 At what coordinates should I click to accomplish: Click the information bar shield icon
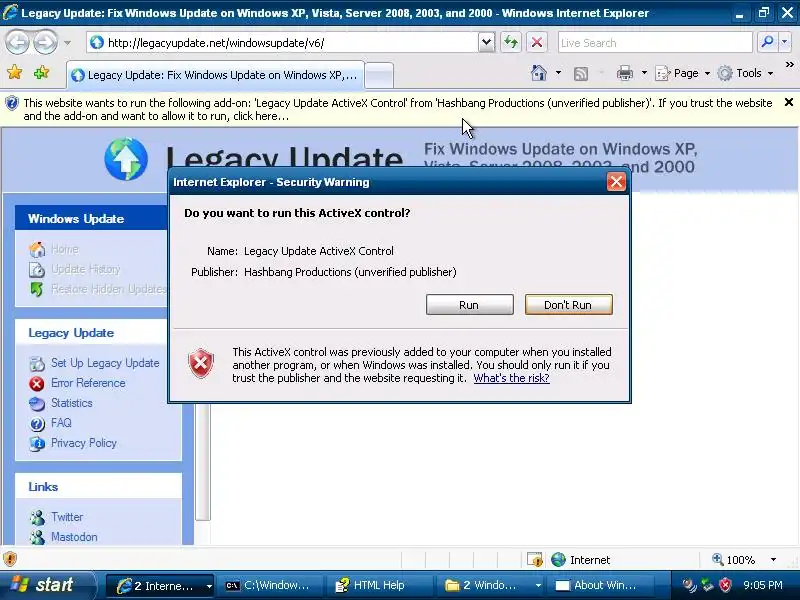(x=11, y=103)
